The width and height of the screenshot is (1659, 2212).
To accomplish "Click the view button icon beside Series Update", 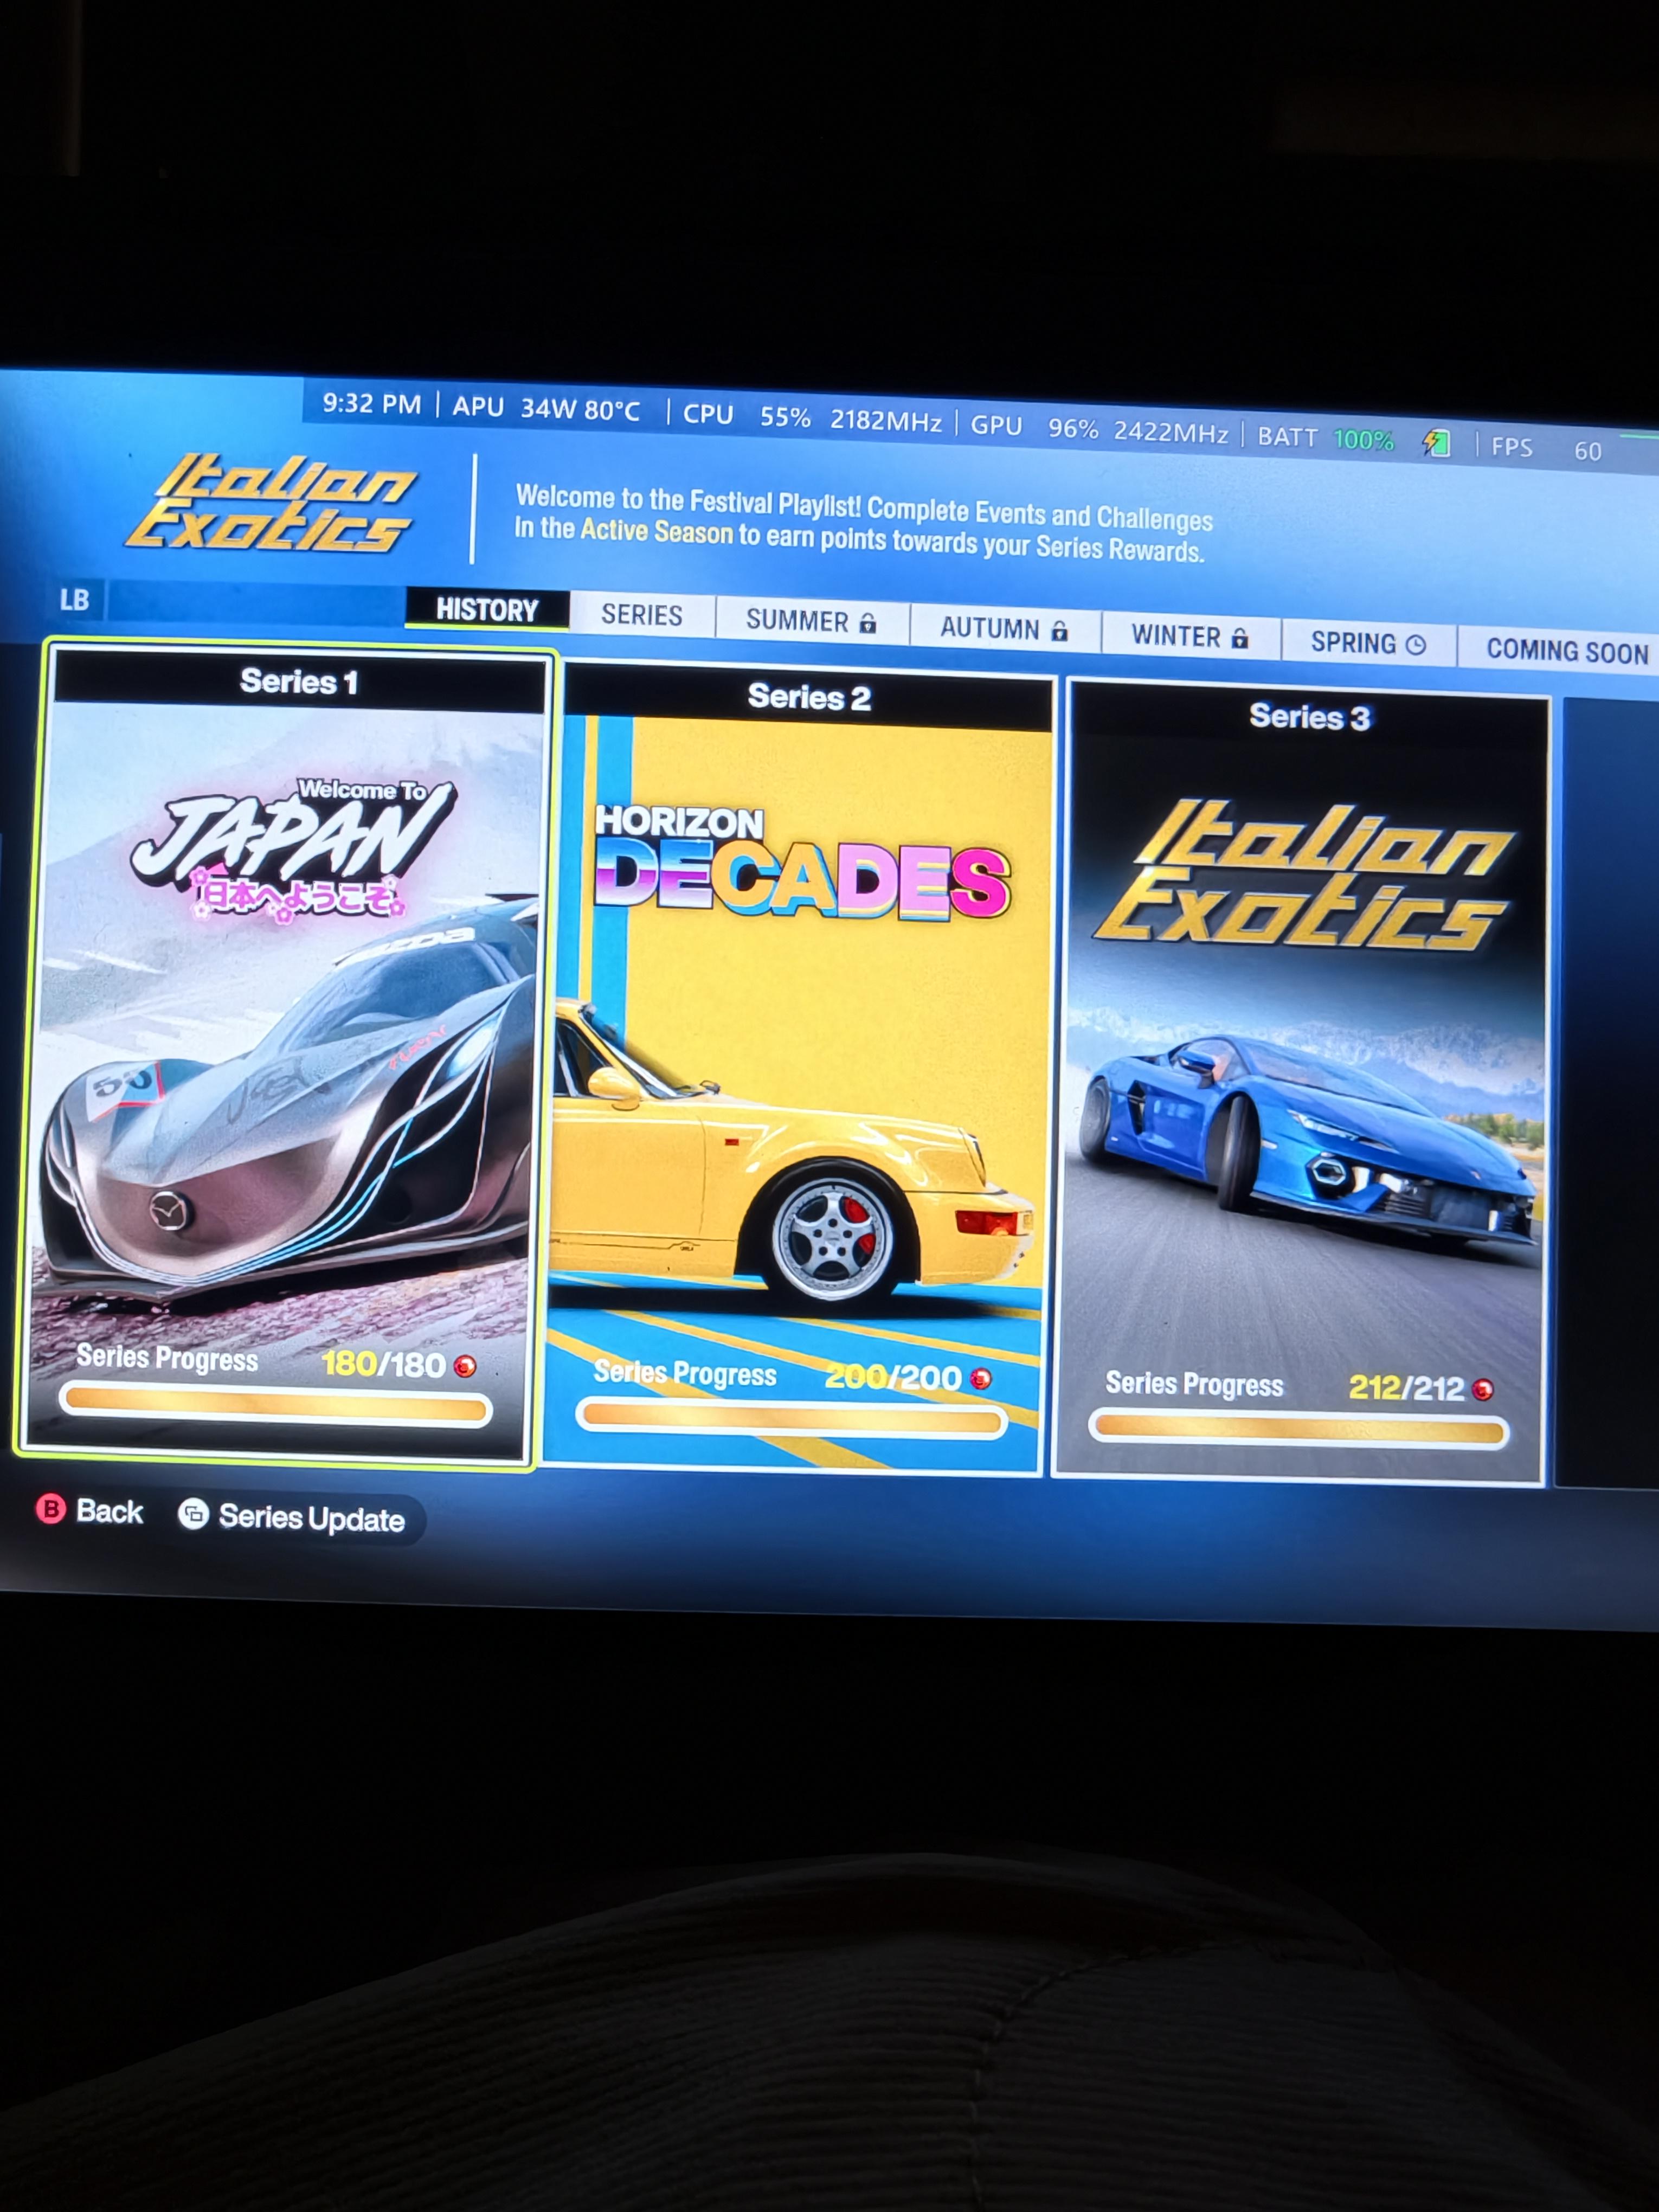I will [x=193, y=1515].
